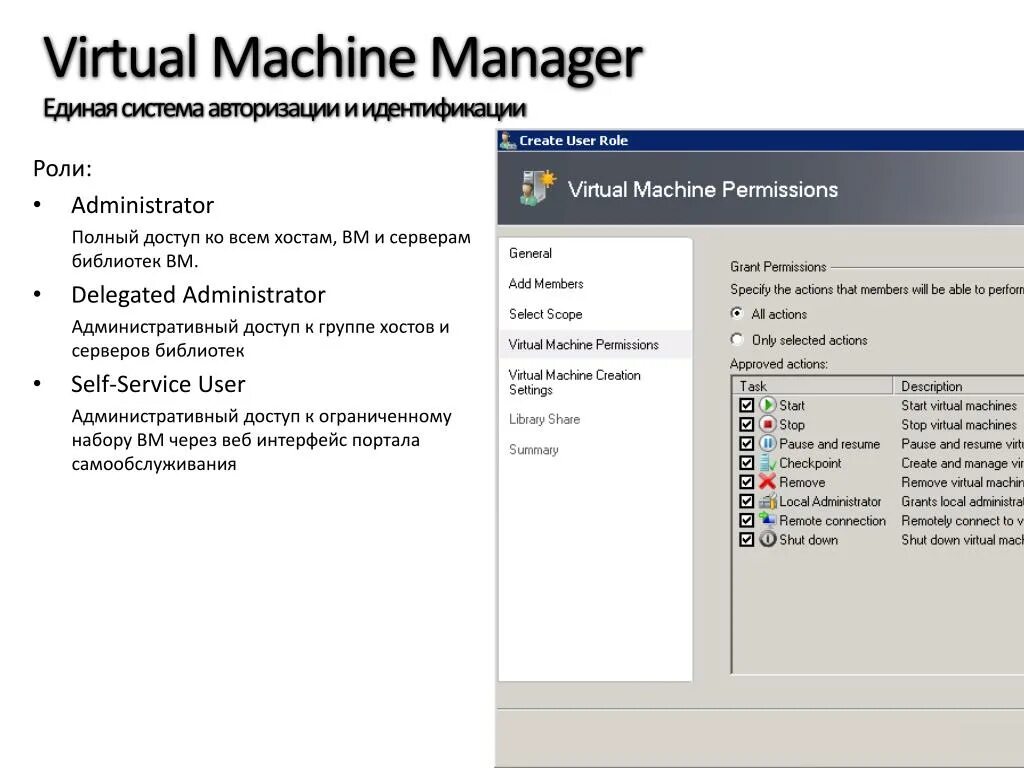Toggle the Remote connection checkbox

pos(746,520)
